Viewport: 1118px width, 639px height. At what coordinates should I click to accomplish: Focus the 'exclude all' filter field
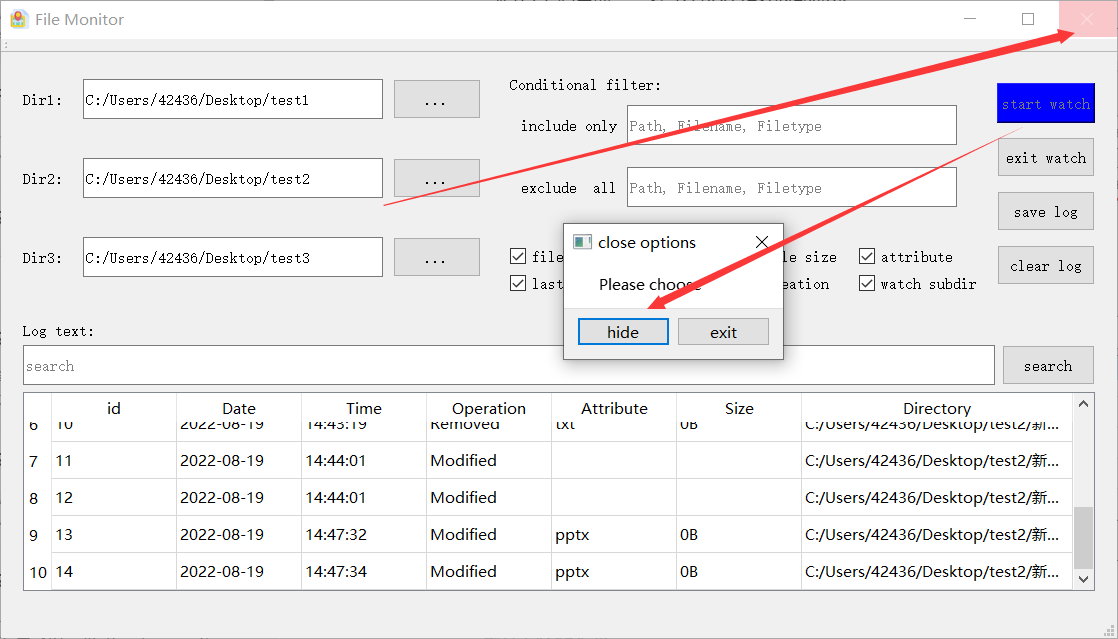(791, 188)
